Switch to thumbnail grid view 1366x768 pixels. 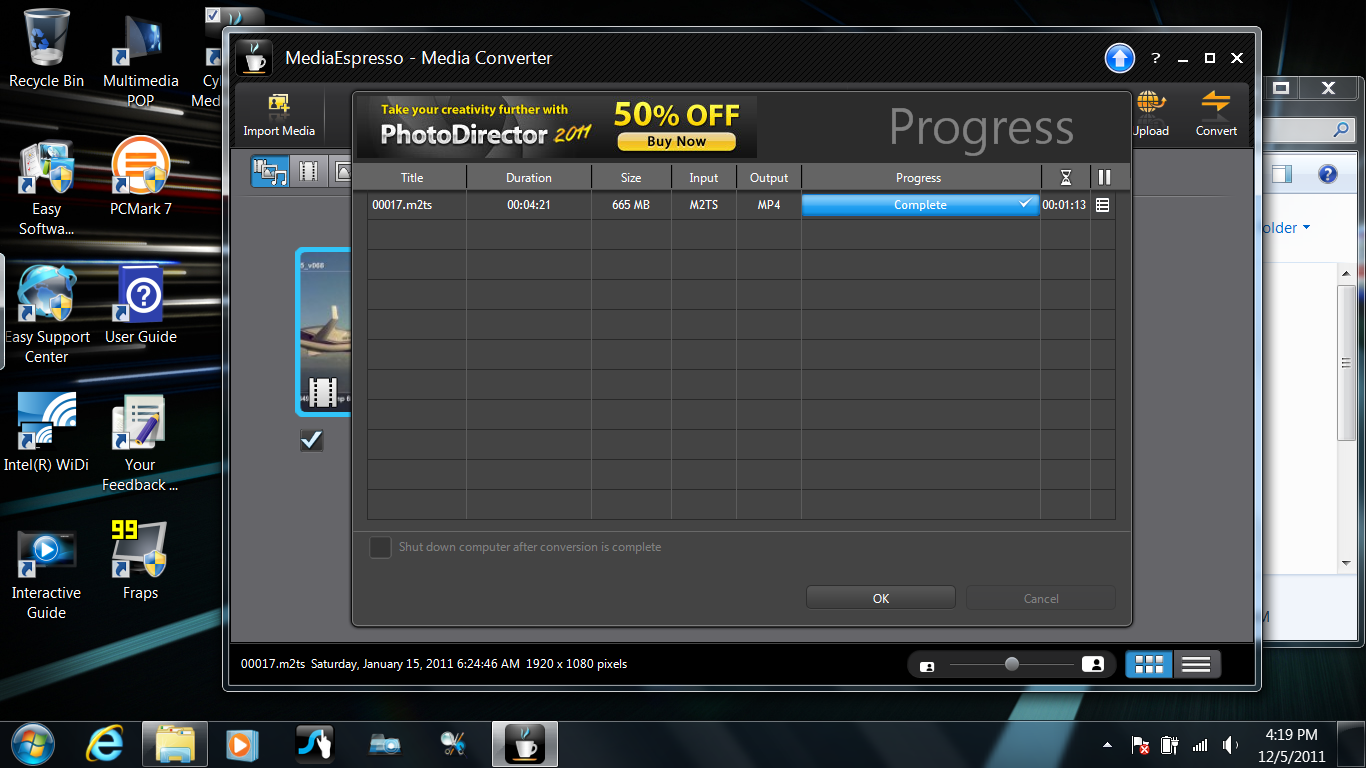click(1149, 664)
